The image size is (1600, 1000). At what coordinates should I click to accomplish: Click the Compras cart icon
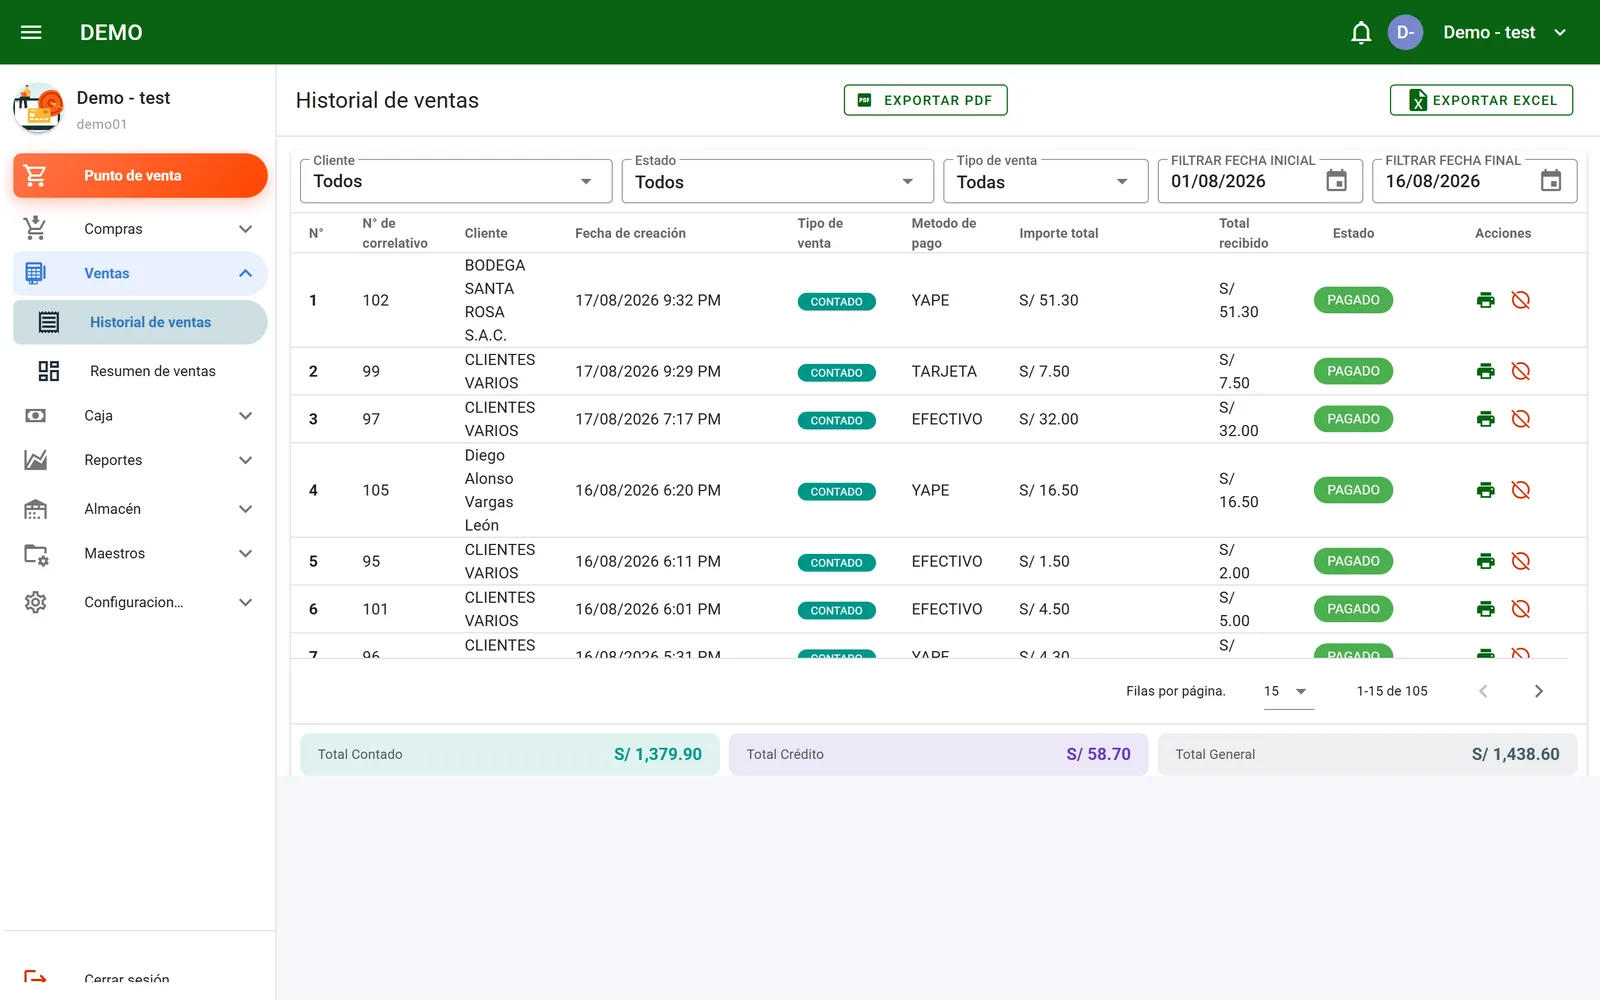(35, 229)
